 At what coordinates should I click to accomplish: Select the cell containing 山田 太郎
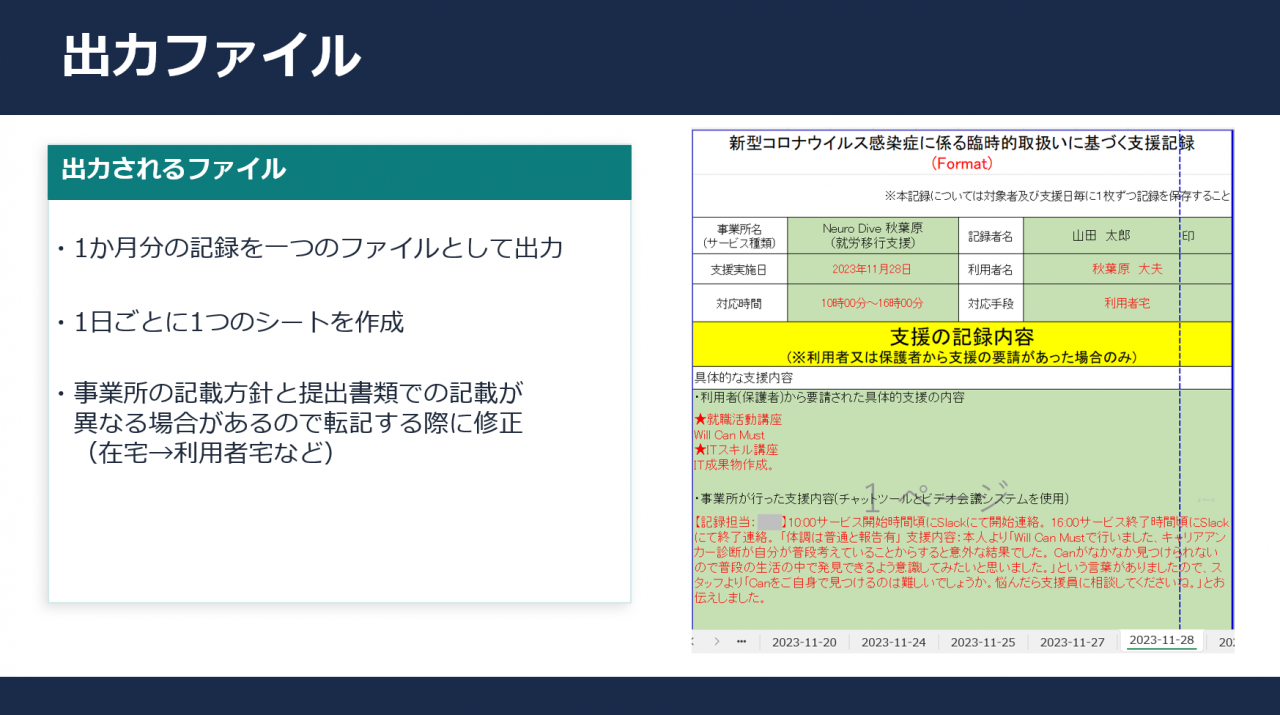tap(1101, 236)
